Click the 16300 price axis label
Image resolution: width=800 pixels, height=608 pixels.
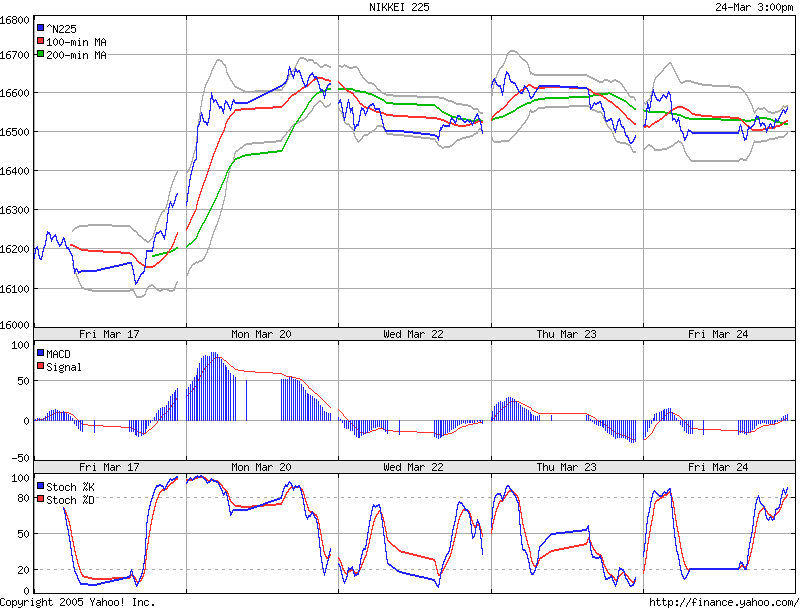click(x=15, y=210)
